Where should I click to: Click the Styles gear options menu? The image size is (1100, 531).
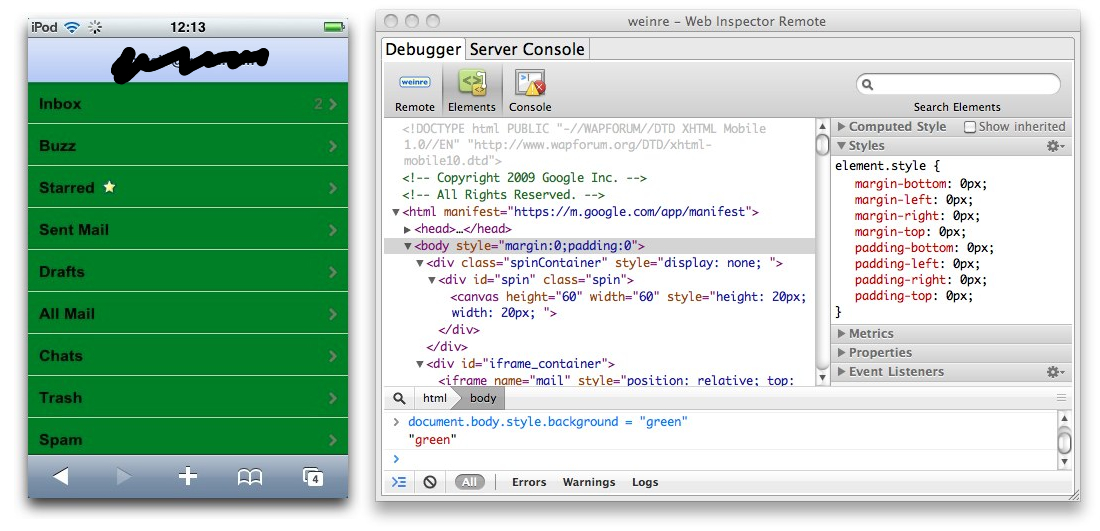tap(1055, 146)
